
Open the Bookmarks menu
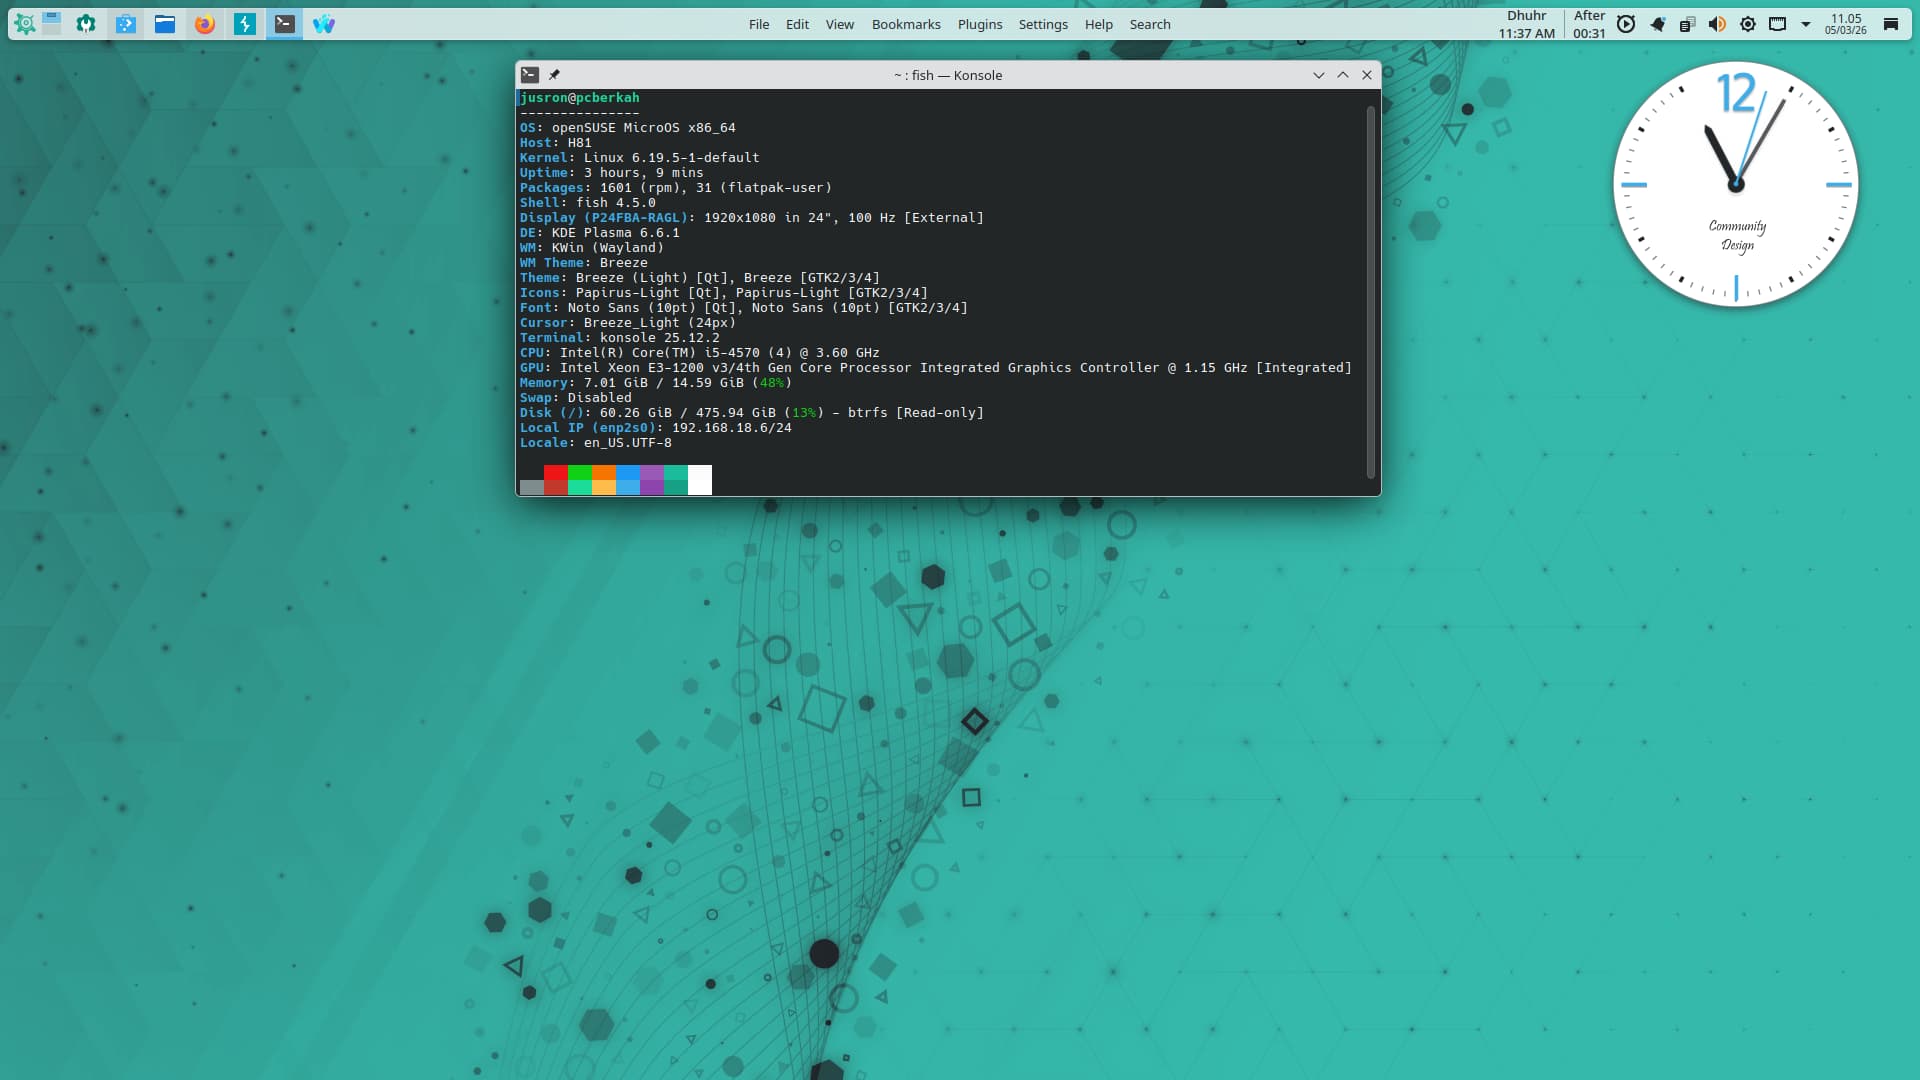pos(905,24)
